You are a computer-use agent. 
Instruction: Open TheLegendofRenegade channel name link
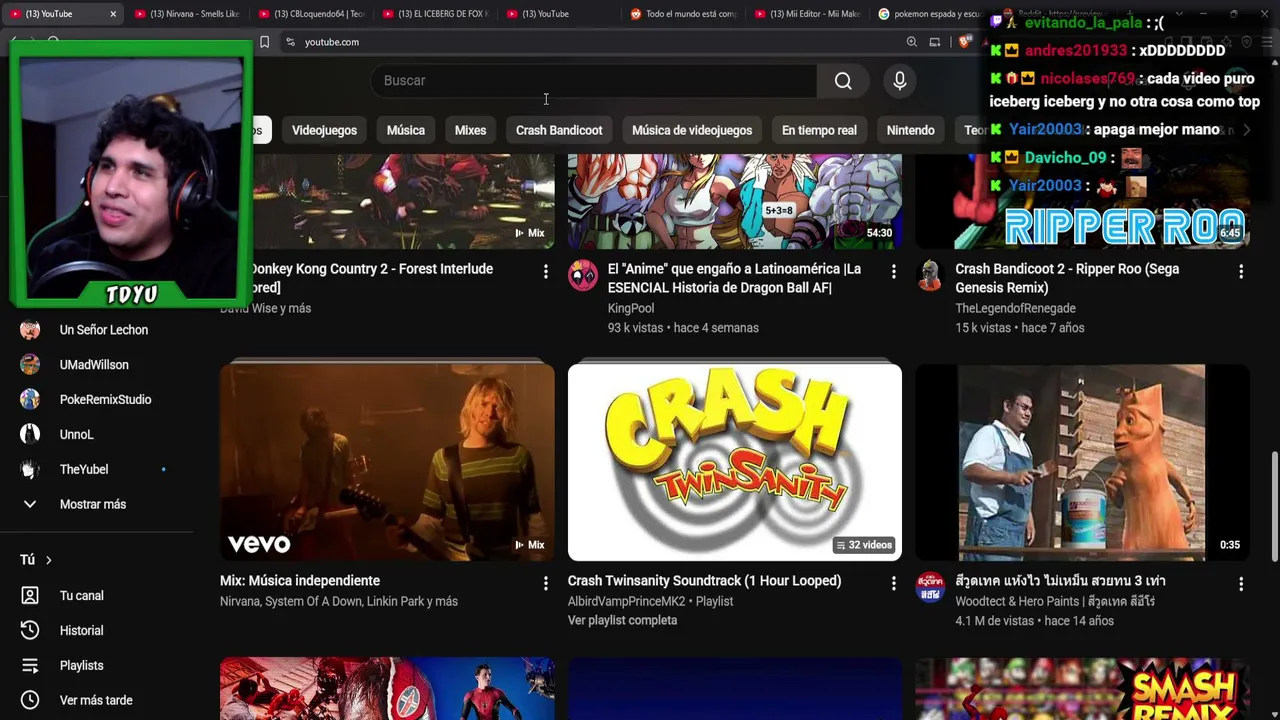pos(1015,309)
